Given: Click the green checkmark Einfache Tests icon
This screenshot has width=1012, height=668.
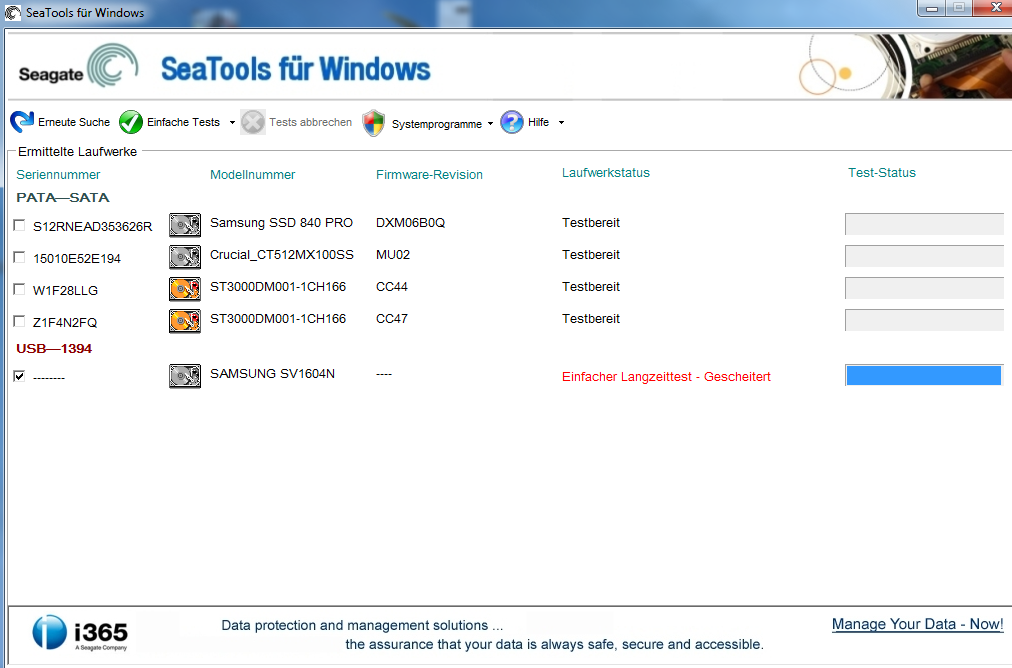Looking at the screenshot, I should [131, 122].
